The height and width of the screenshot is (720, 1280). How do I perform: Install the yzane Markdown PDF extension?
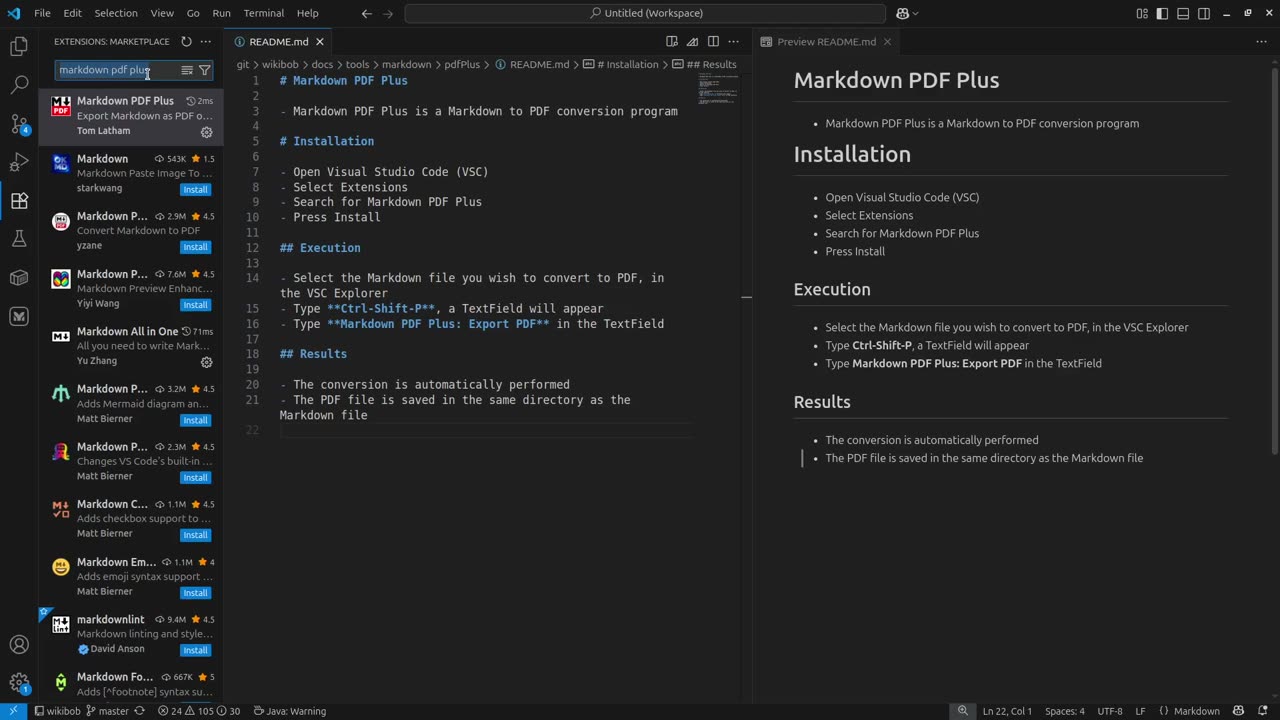click(x=195, y=247)
